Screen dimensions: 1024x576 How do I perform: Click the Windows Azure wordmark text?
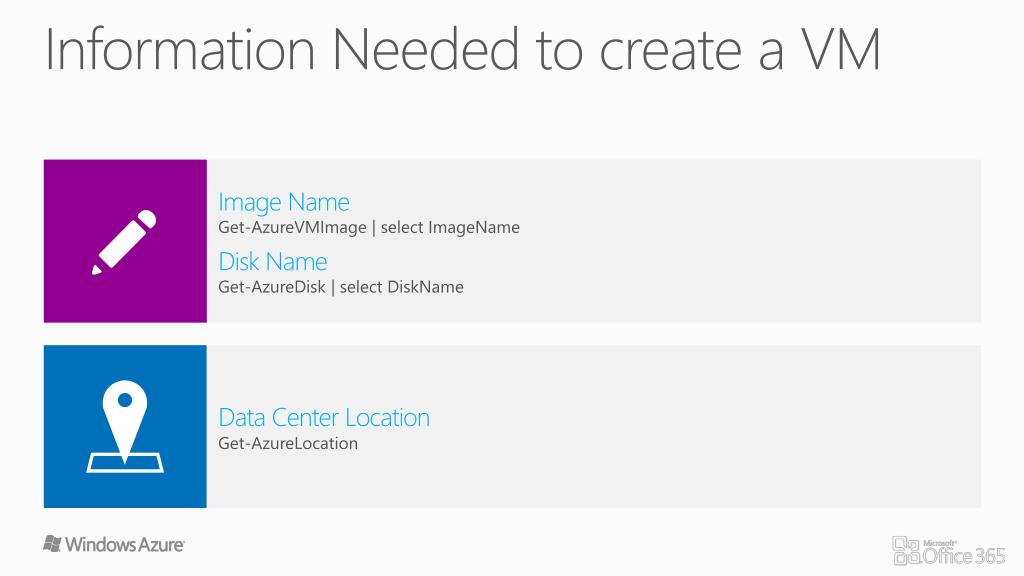[124, 545]
